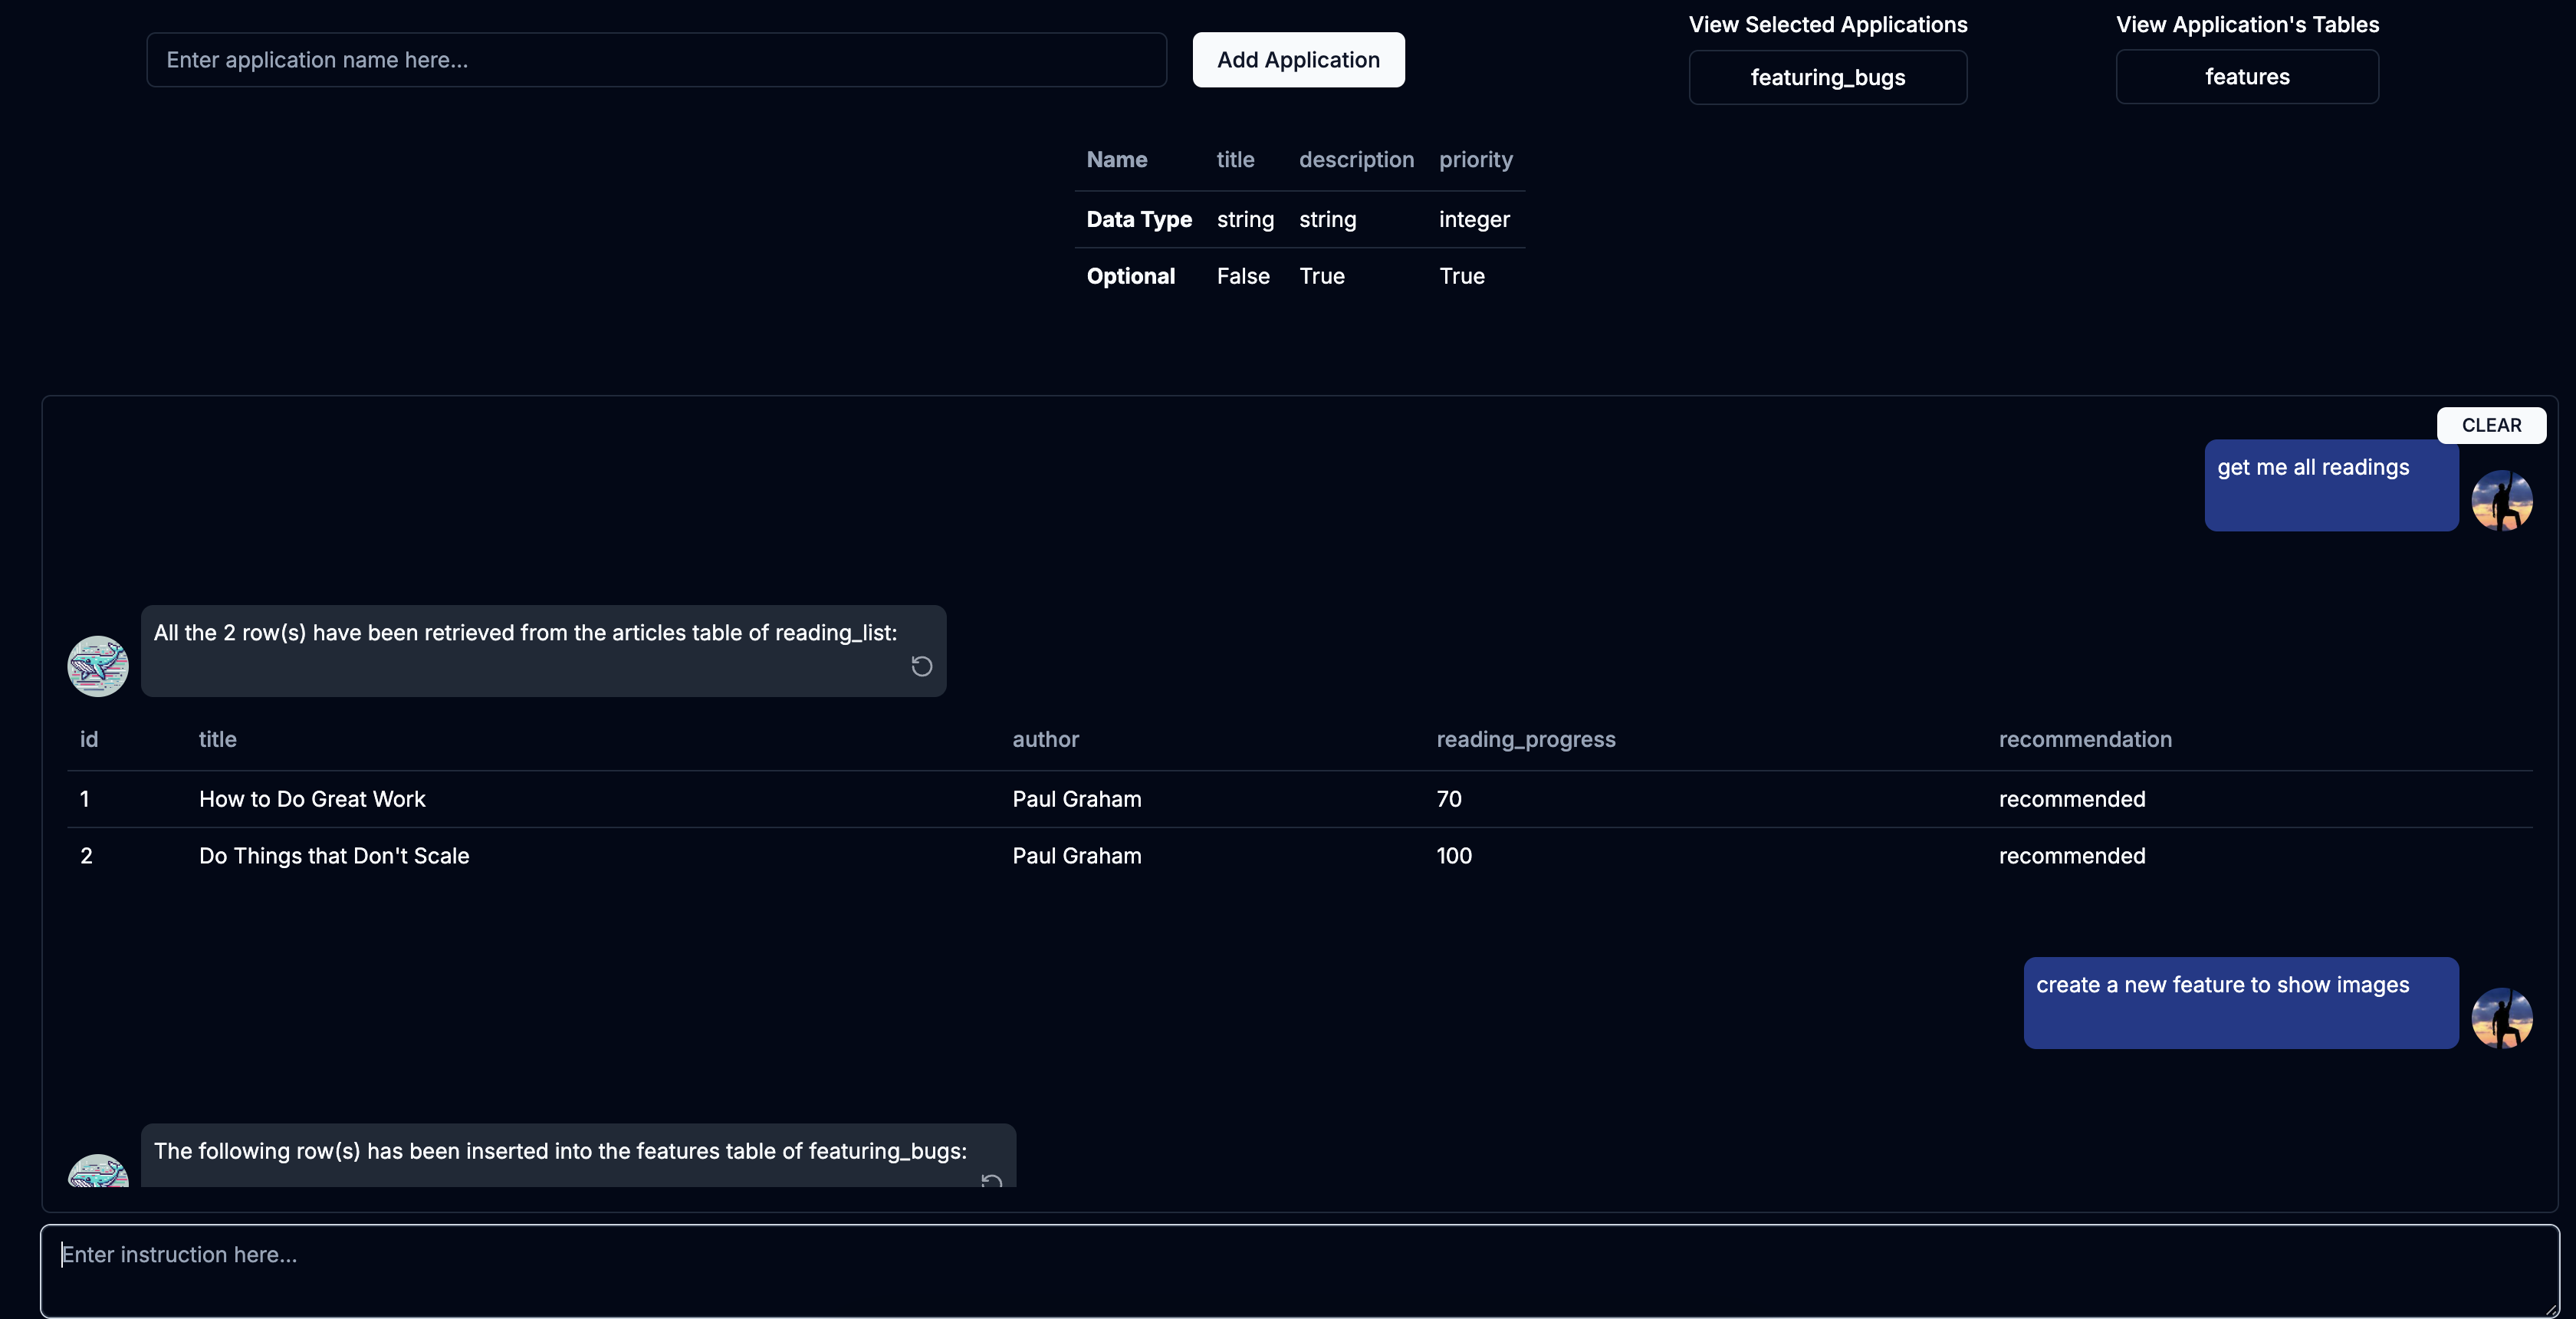The image size is (2576, 1319).
Task: Click the 'get me all readings' chat bubble
Action: click(x=2330, y=485)
